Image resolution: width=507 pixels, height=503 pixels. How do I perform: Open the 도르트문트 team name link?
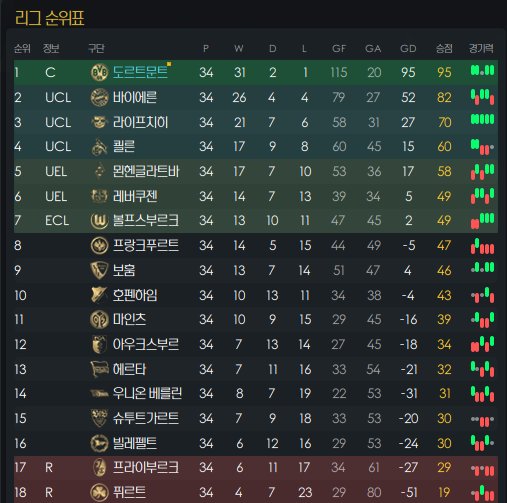(140, 72)
